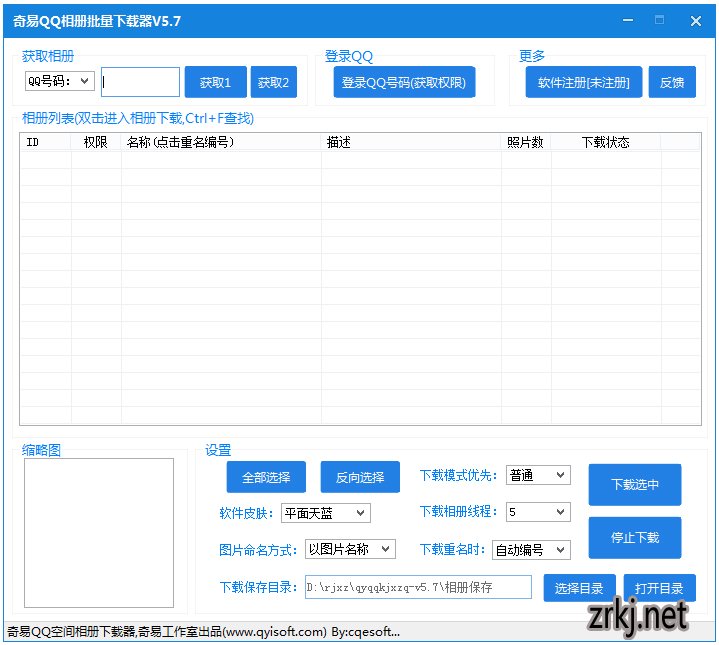The width and height of the screenshot is (719, 645).
Task: Expand the 下载重名时 dropdown
Action: click(531, 550)
